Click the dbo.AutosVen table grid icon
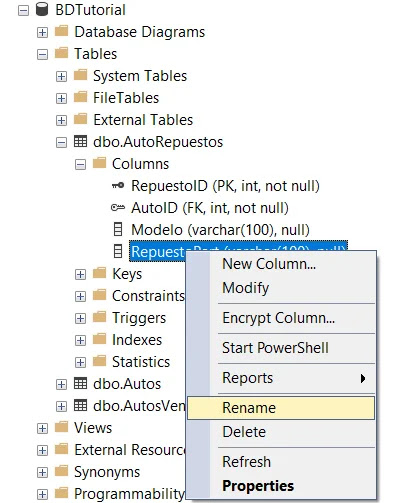Image resolution: width=412 pixels, height=503 pixels. pyautogui.click(x=80, y=406)
